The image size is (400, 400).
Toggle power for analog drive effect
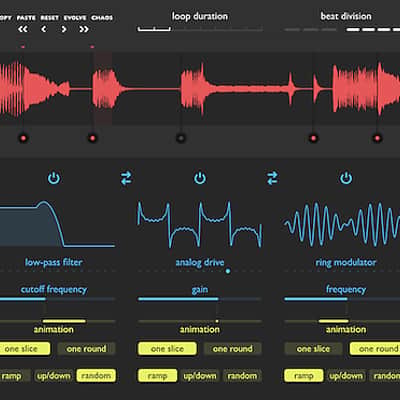pos(200,178)
